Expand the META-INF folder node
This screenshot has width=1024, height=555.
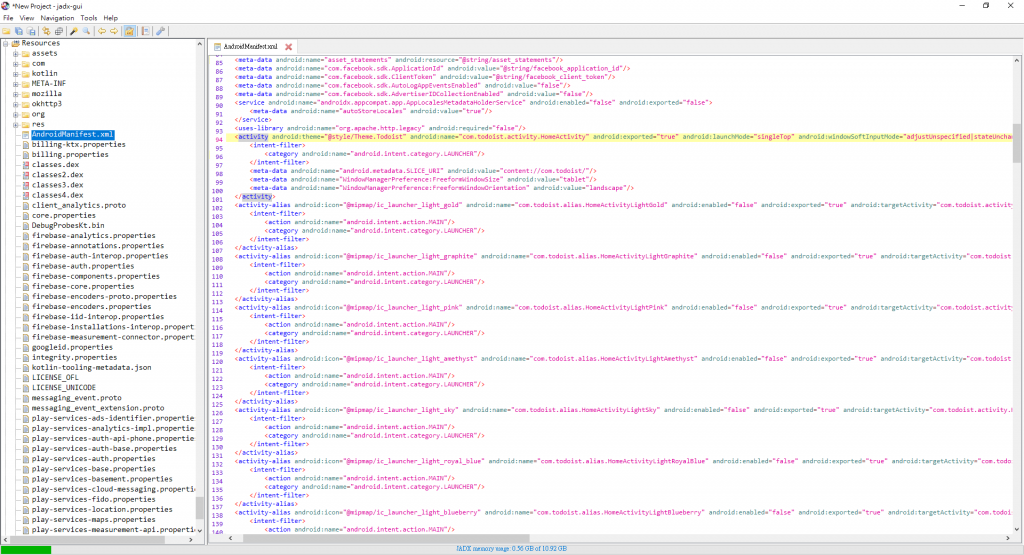tap(16, 84)
